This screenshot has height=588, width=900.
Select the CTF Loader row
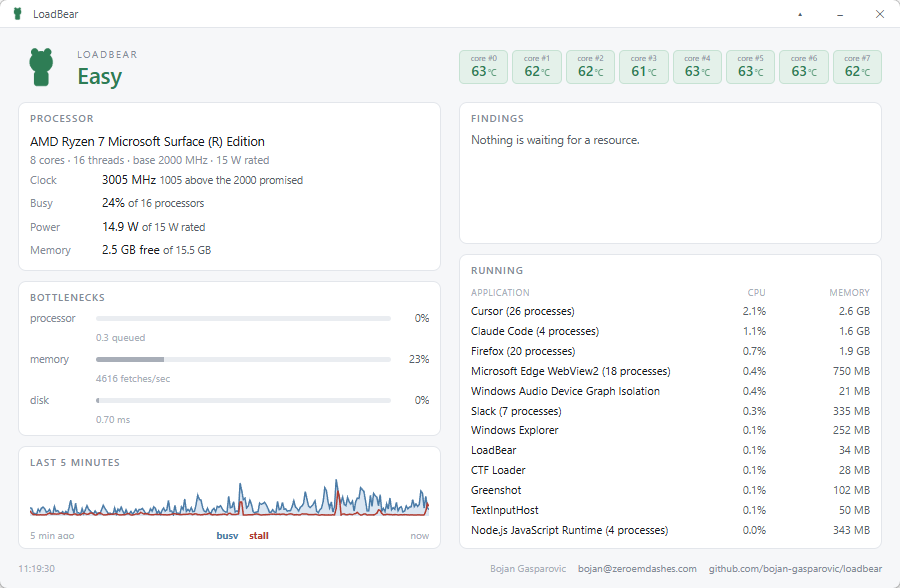(x=670, y=470)
